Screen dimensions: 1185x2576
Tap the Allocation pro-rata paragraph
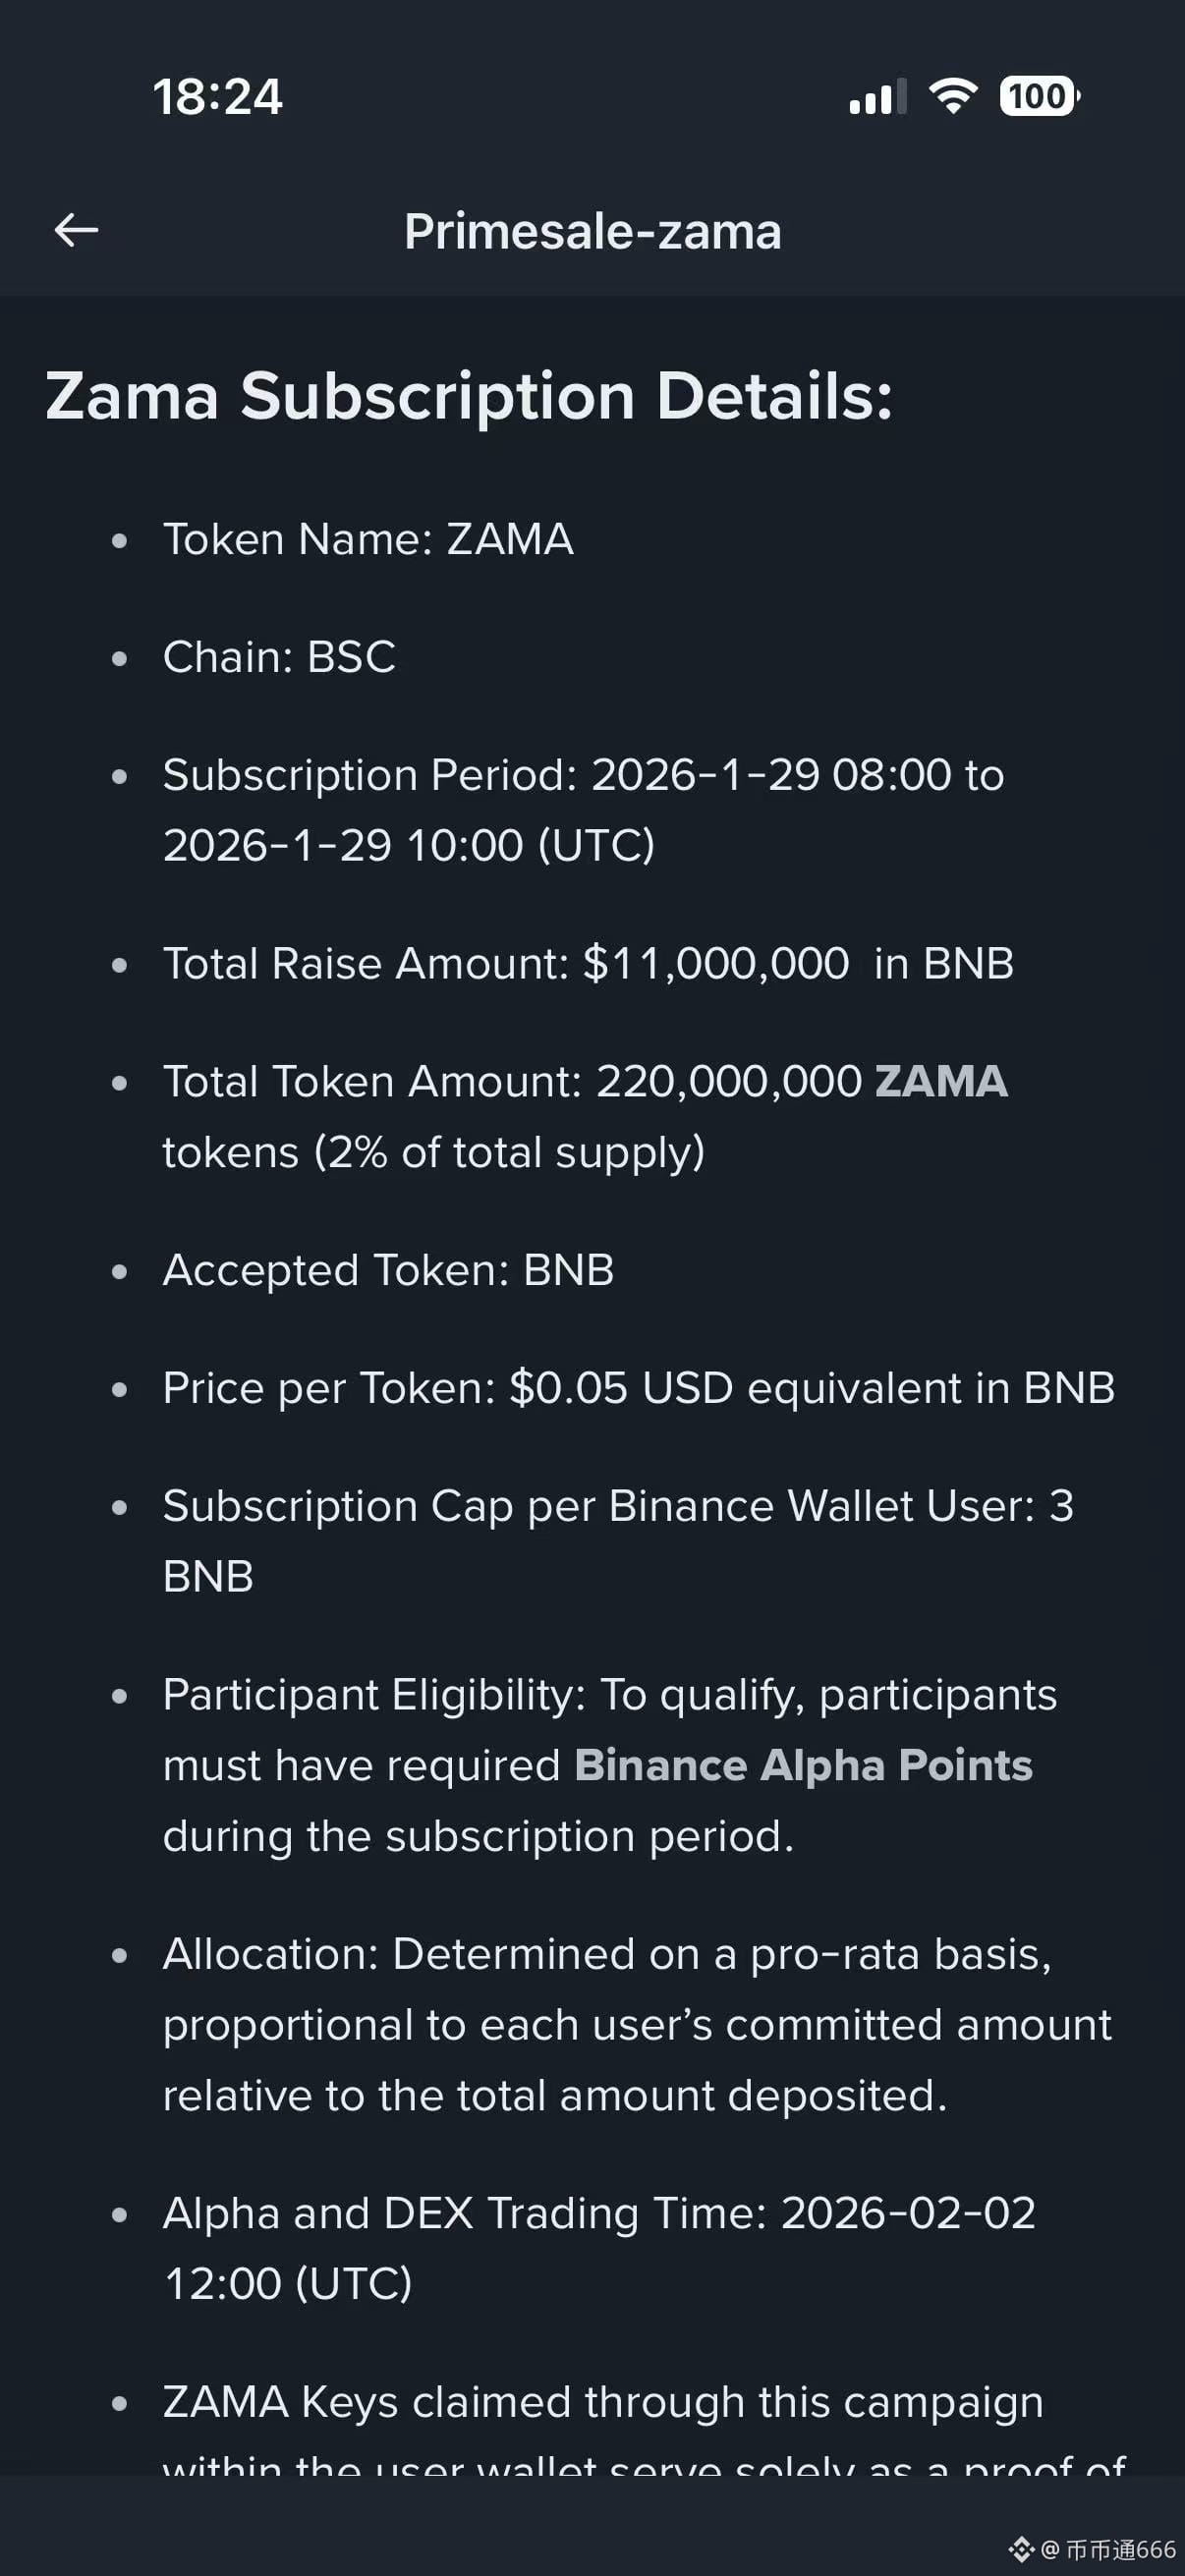(636, 2024)
